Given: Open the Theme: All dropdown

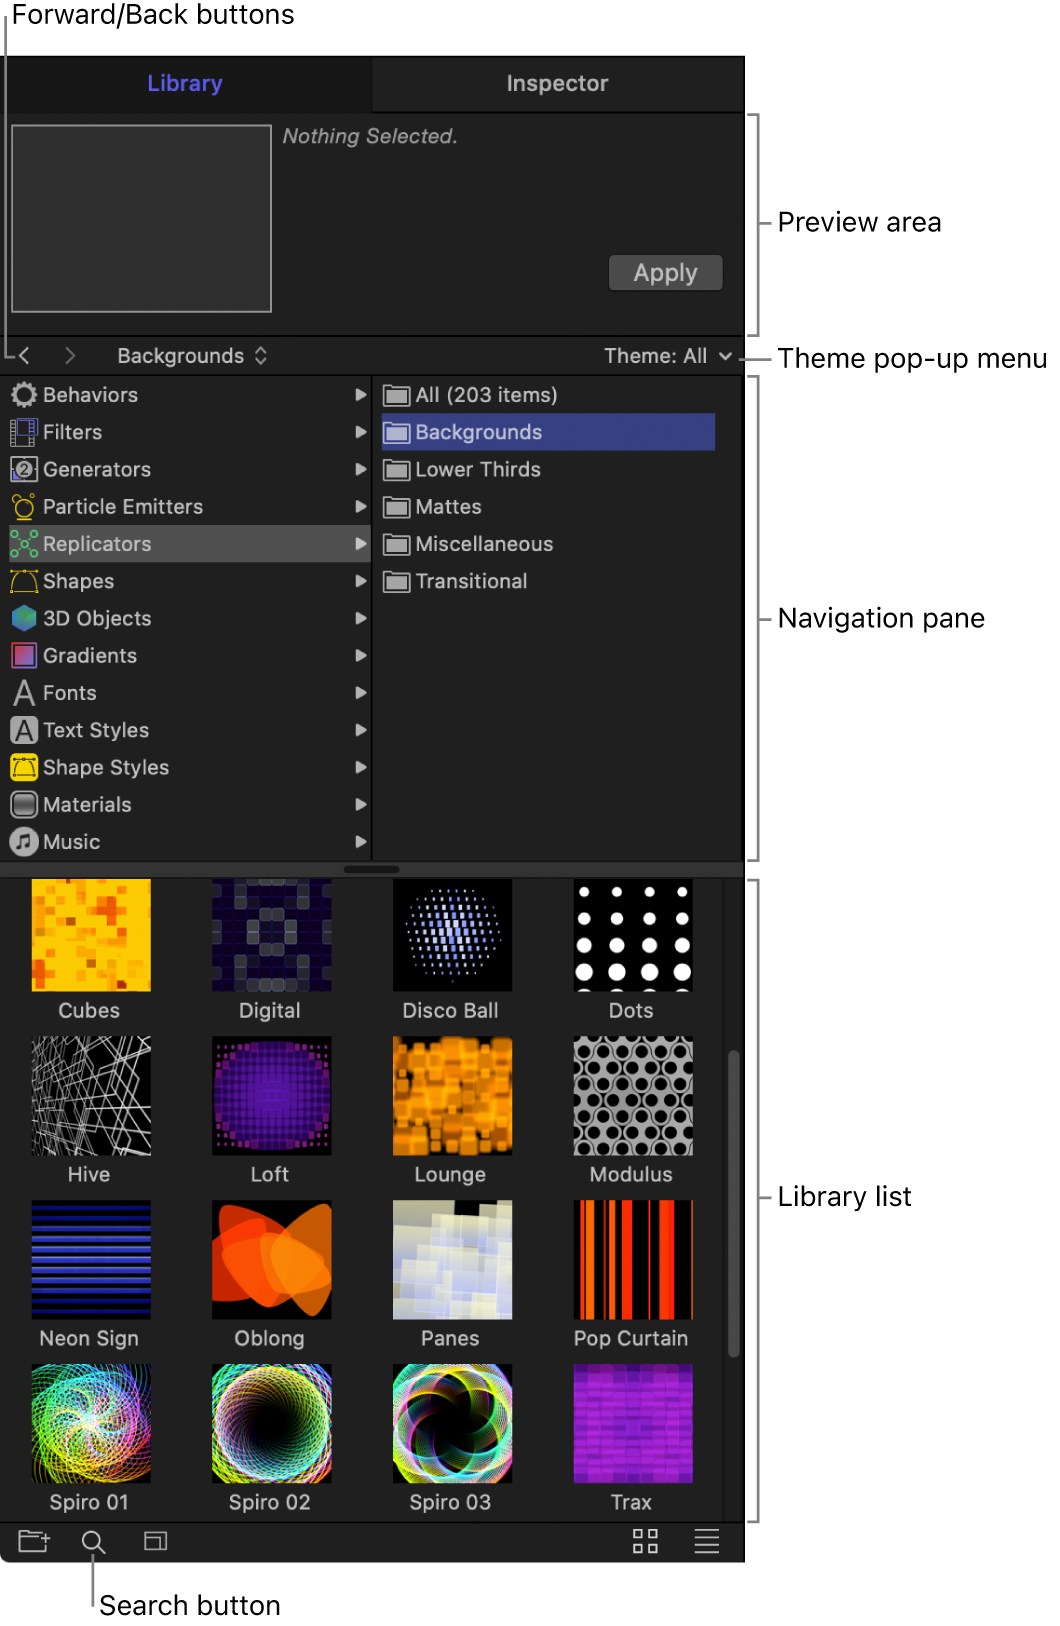Looking at the screenshot, I should tap(667, 356).
